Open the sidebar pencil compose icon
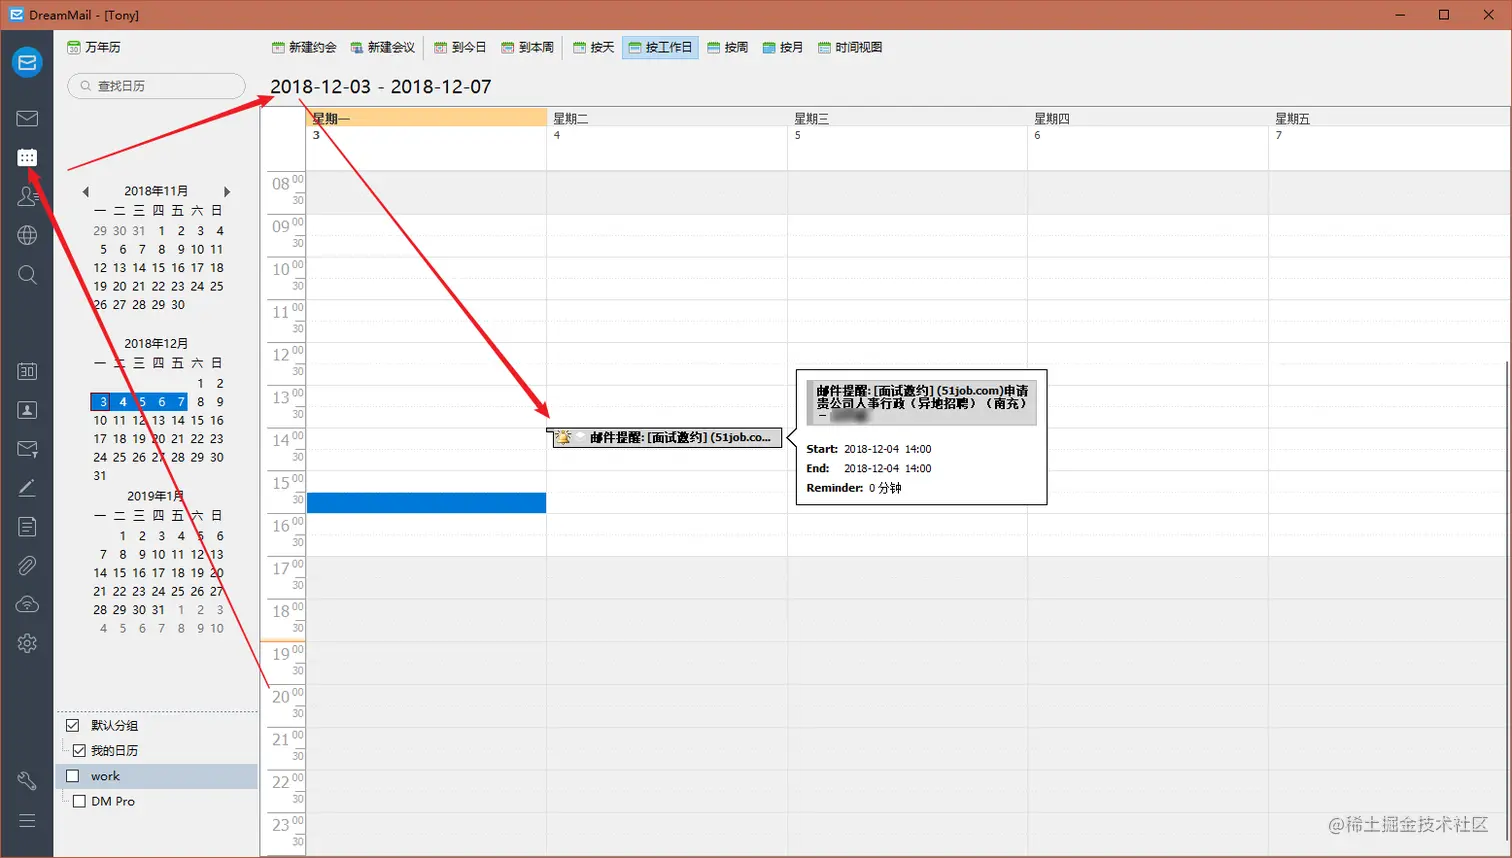Image resolution: width=1512 pixels, height=858 pixels. point(27,488)
